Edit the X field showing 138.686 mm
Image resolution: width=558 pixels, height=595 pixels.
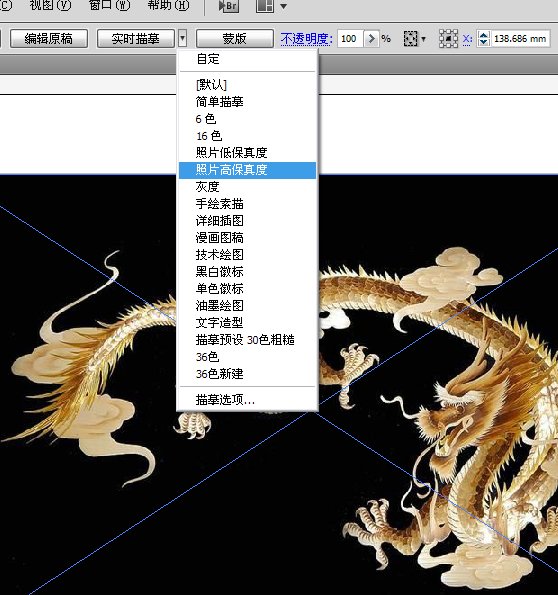point(520,39)
